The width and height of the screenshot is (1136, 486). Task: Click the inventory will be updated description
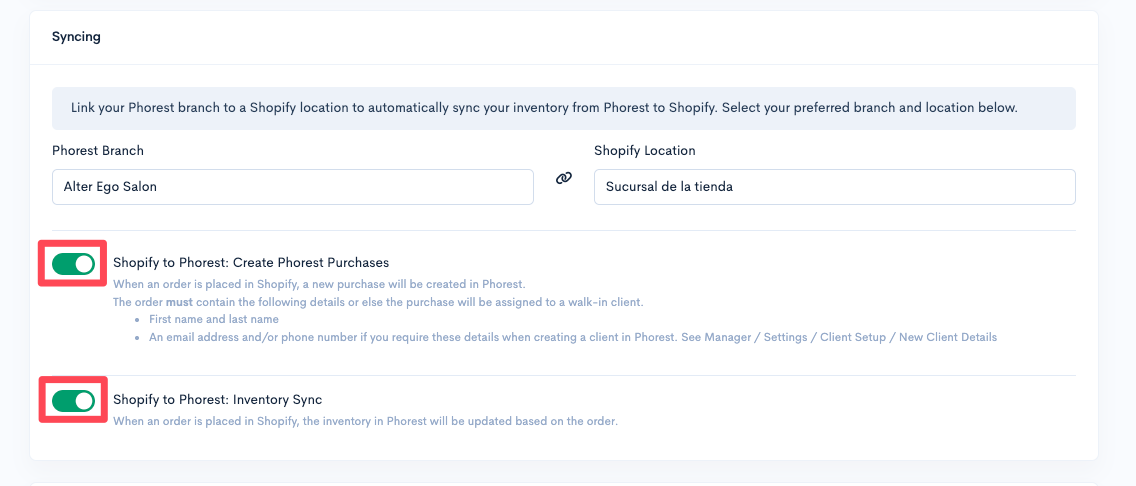point(365,421)
